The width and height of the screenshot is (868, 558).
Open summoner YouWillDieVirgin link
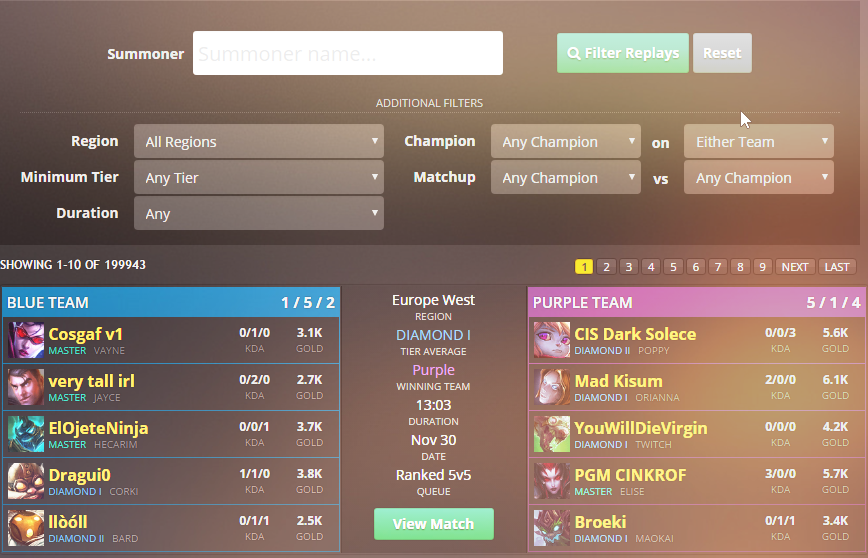[640, 428]
